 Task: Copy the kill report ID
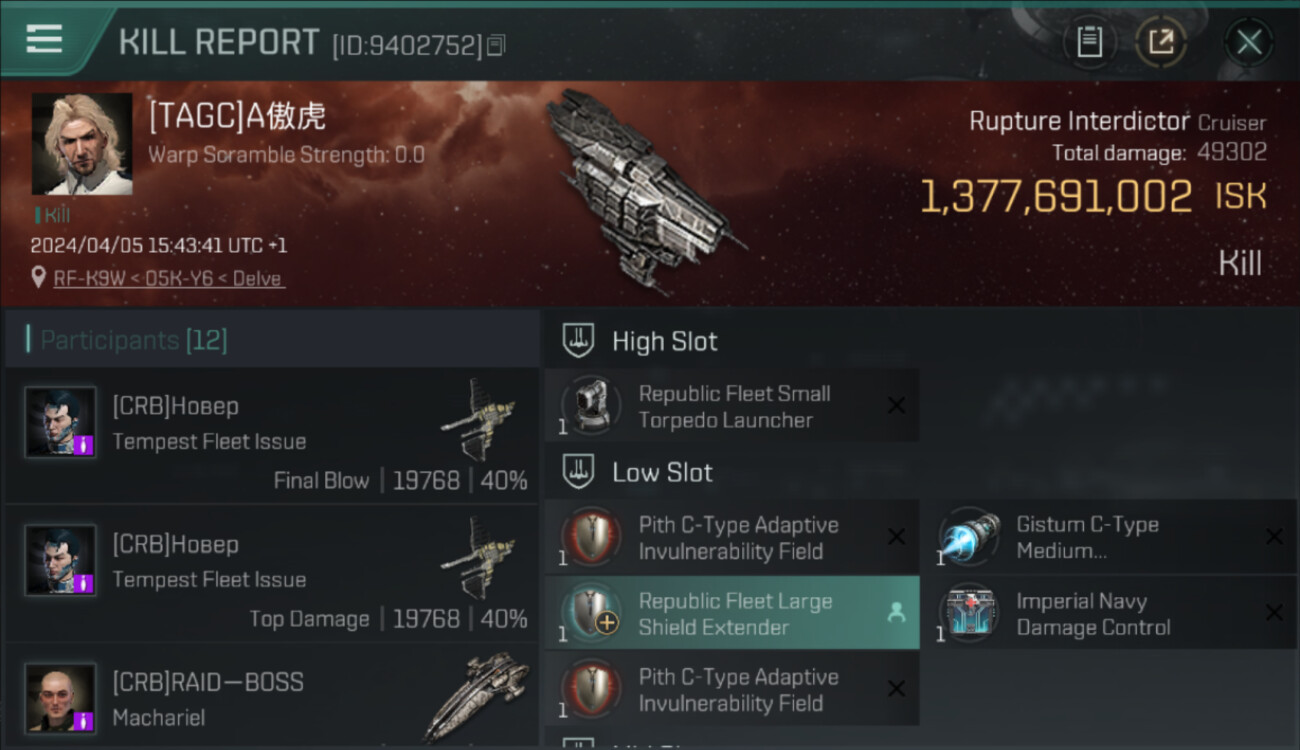(497, 45)
